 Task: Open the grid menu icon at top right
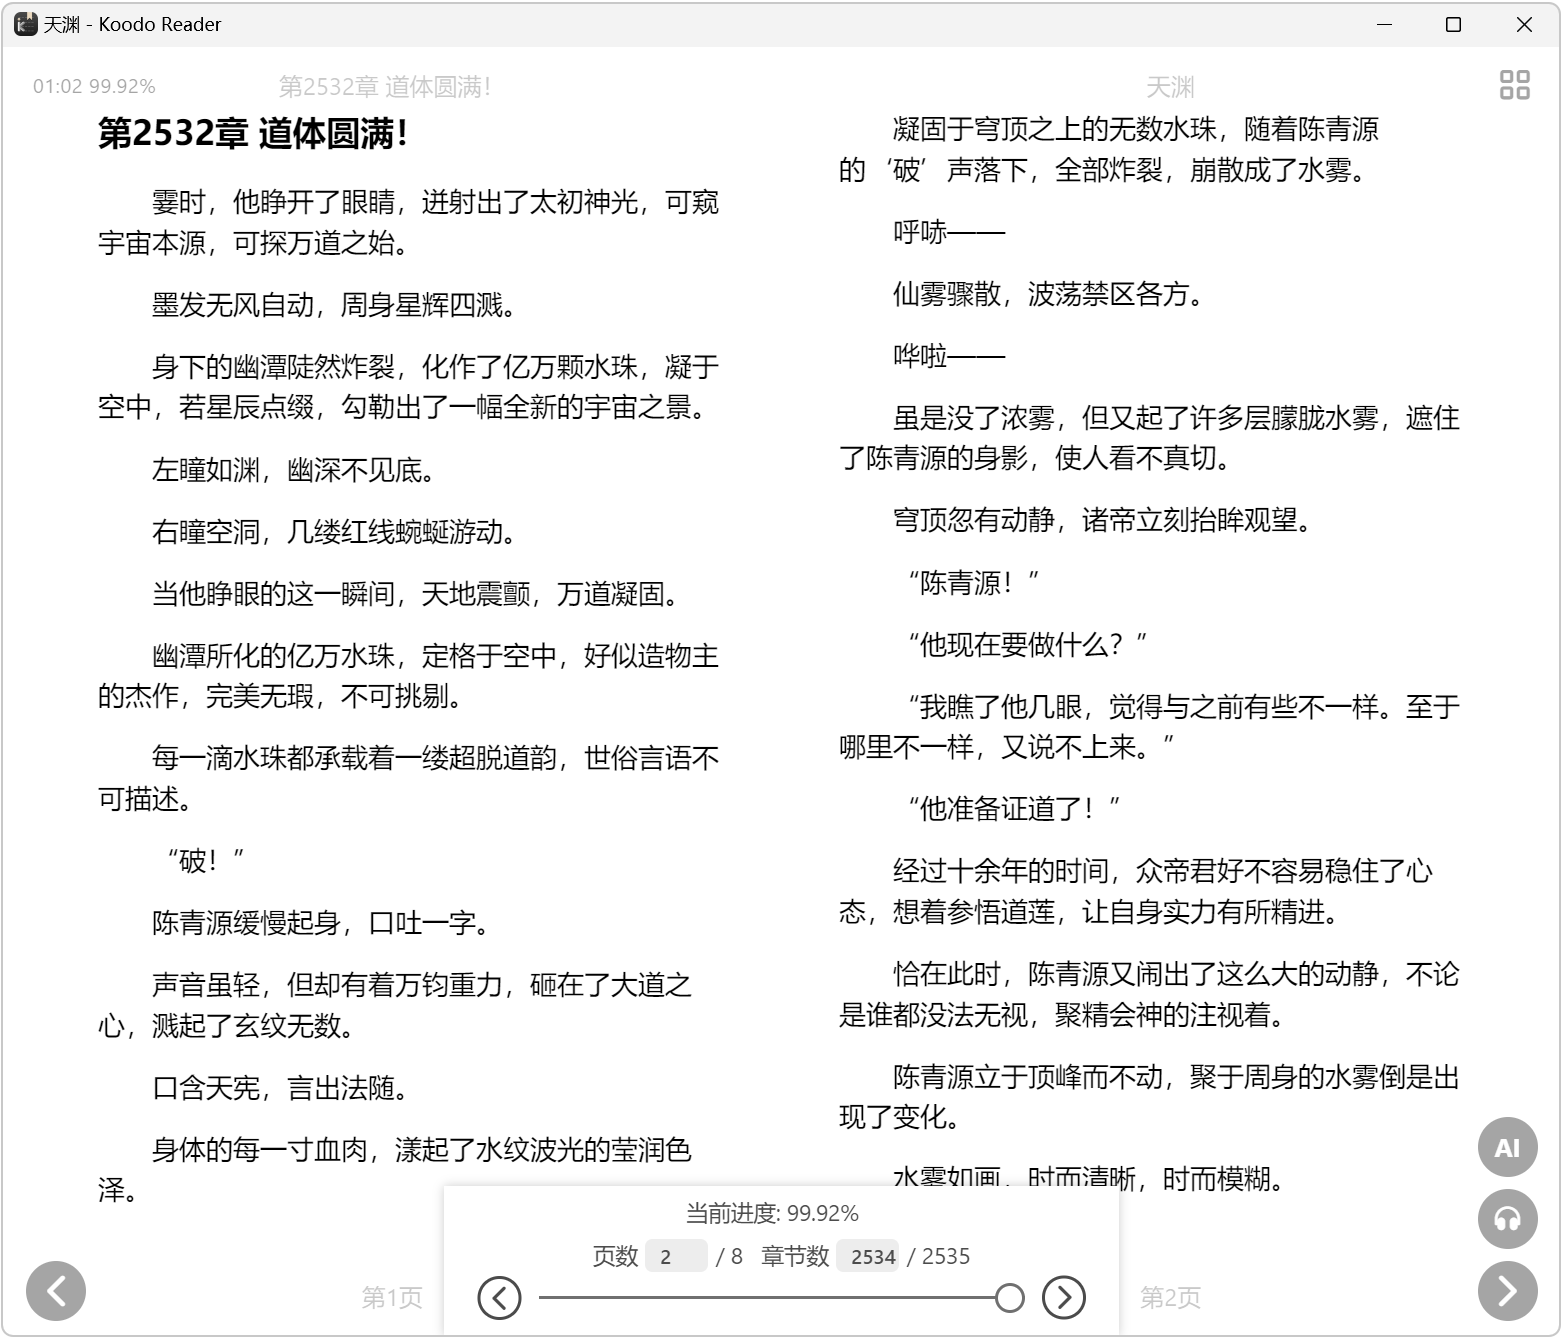coord(1514,85)
